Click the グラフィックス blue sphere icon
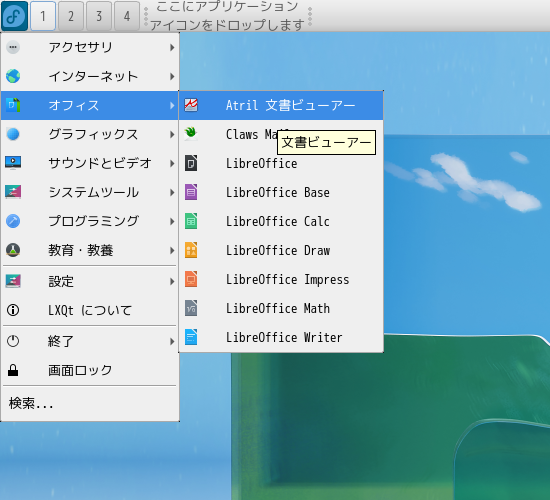Image resolution: width=550 pixels, height=500 pixels. 13,134
